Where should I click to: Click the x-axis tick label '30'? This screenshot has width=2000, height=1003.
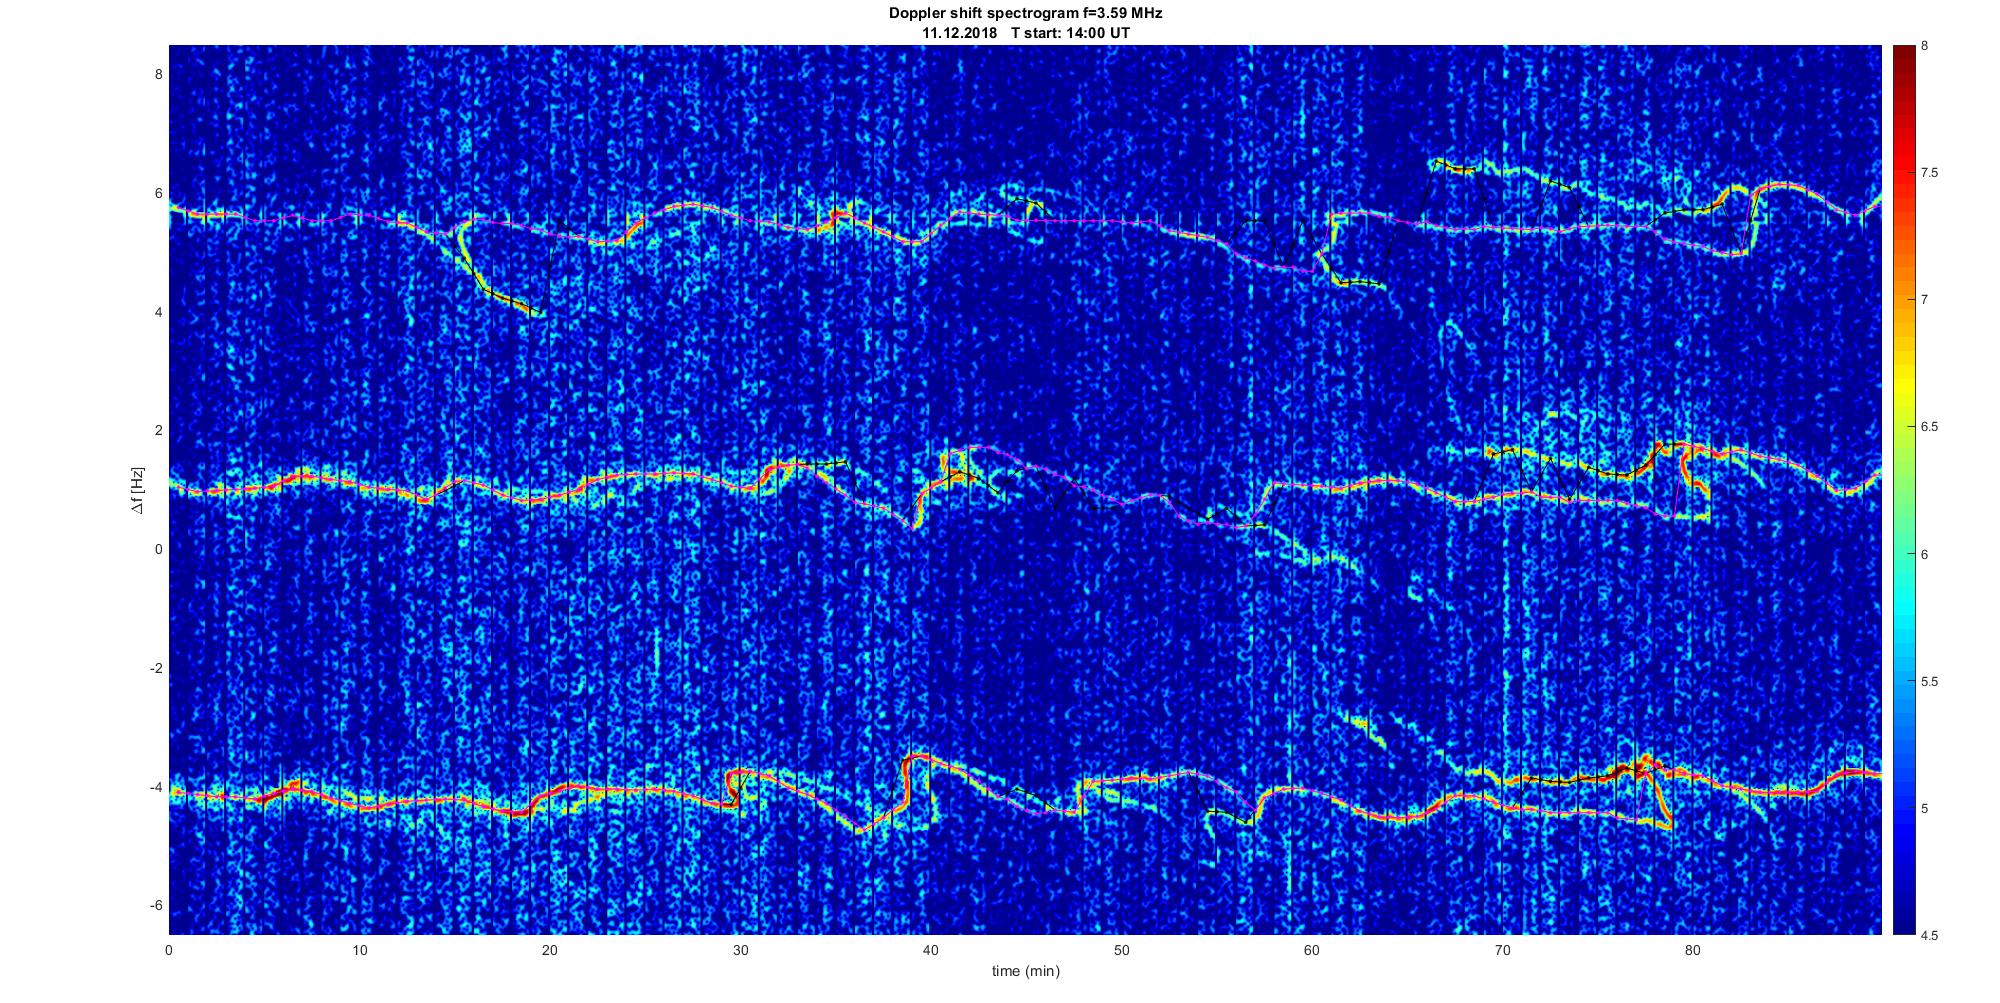741,950
